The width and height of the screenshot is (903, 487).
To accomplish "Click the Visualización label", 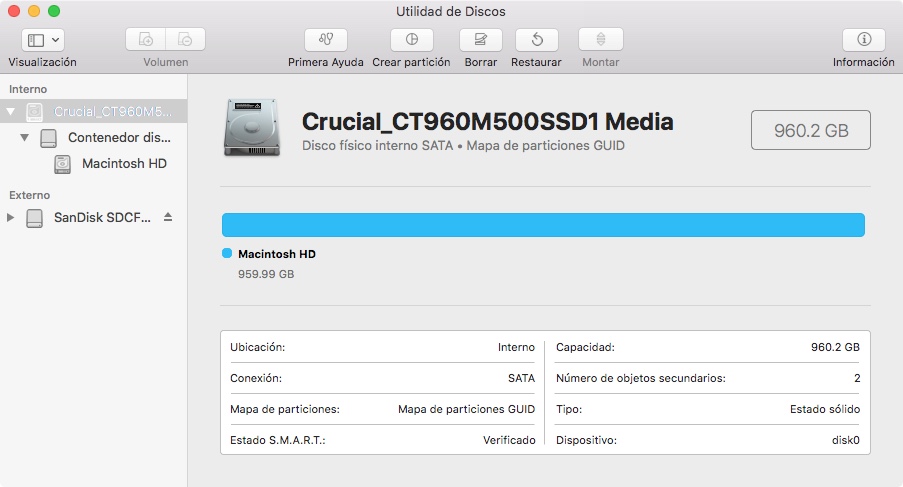I will click(x=42, y=62).
